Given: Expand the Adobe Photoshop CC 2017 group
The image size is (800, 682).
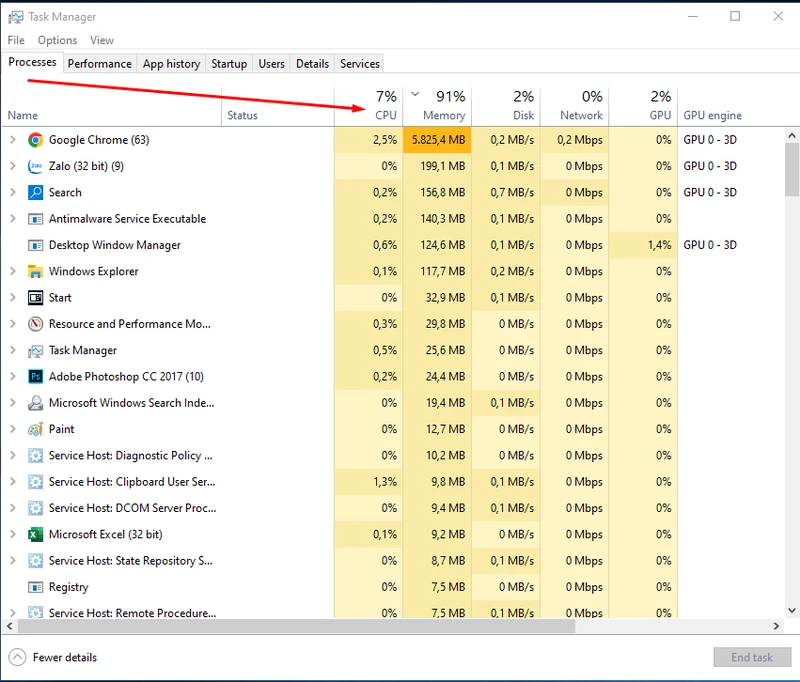Looking at the screenshot, I should coord(13,376).
